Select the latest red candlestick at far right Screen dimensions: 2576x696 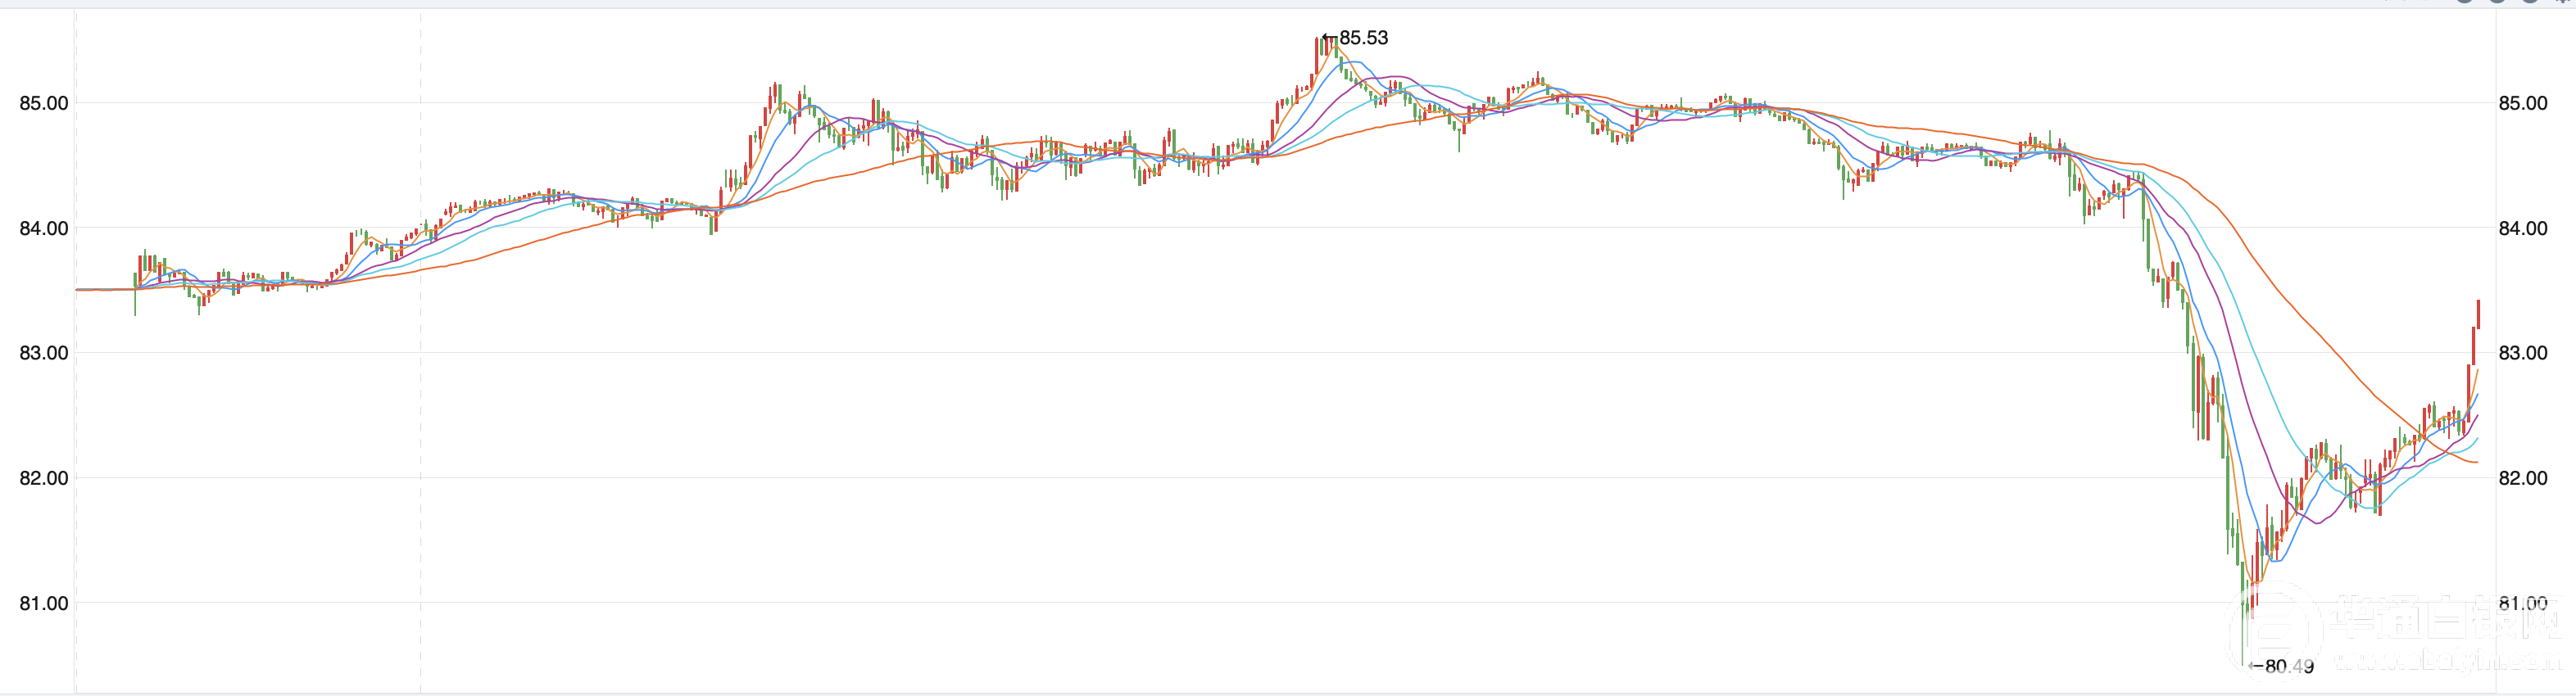[2478, 315]
